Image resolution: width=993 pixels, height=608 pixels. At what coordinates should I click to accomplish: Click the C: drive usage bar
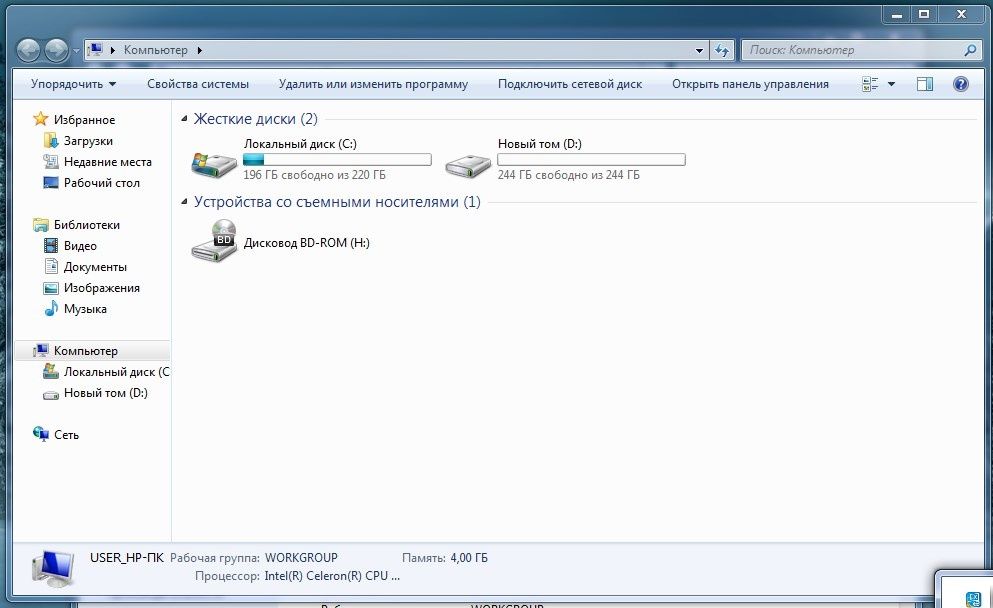tap(338, 160)
